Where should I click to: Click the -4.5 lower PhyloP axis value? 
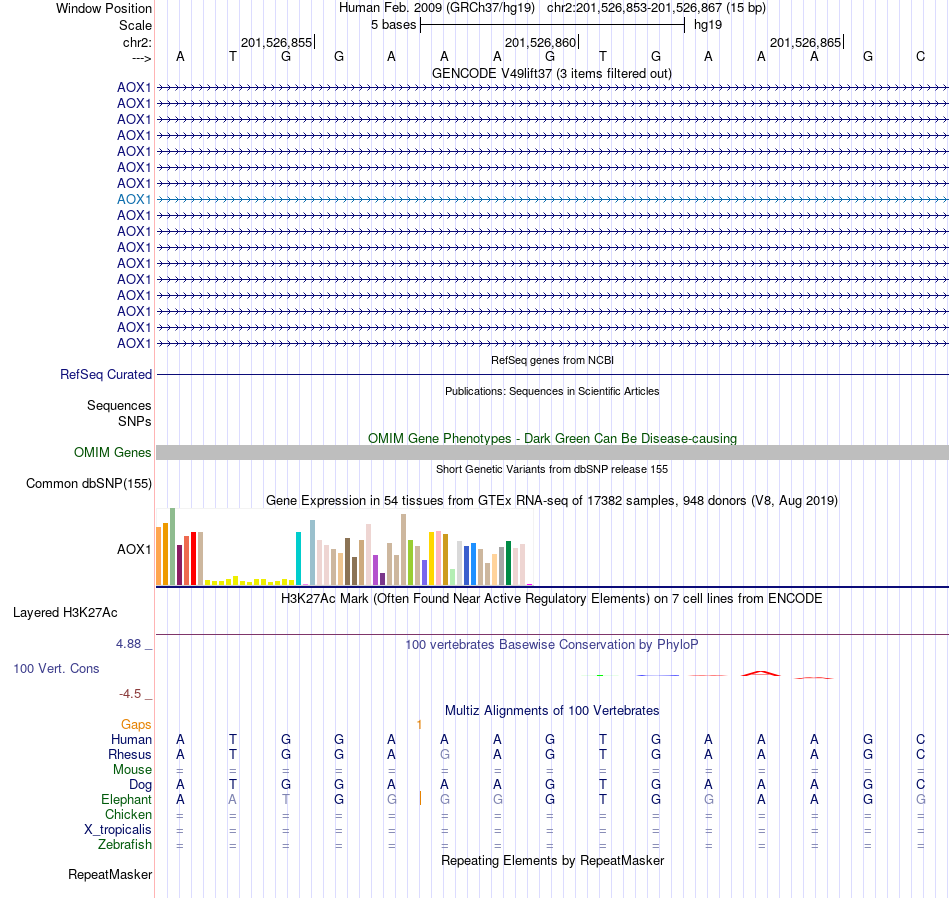pos(130,694)
